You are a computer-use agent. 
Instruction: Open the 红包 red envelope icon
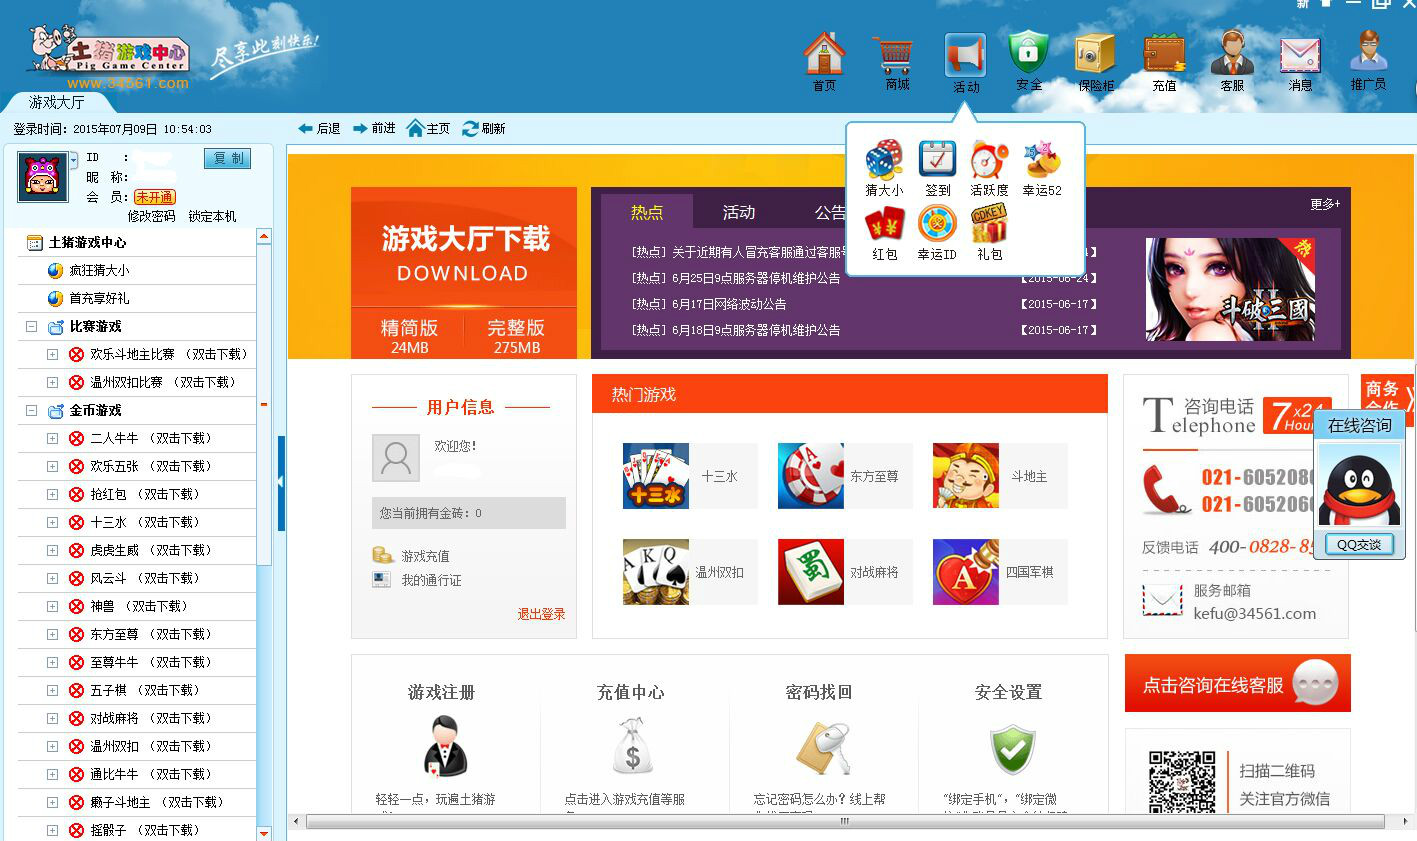point(884,224)
